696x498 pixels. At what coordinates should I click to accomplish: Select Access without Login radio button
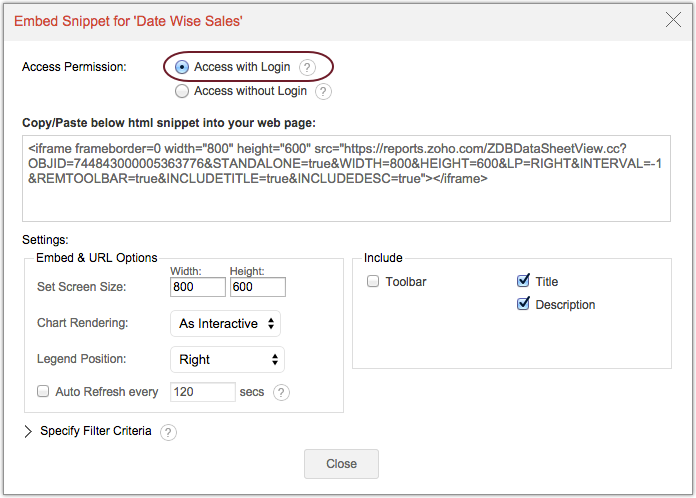[182, 91]
